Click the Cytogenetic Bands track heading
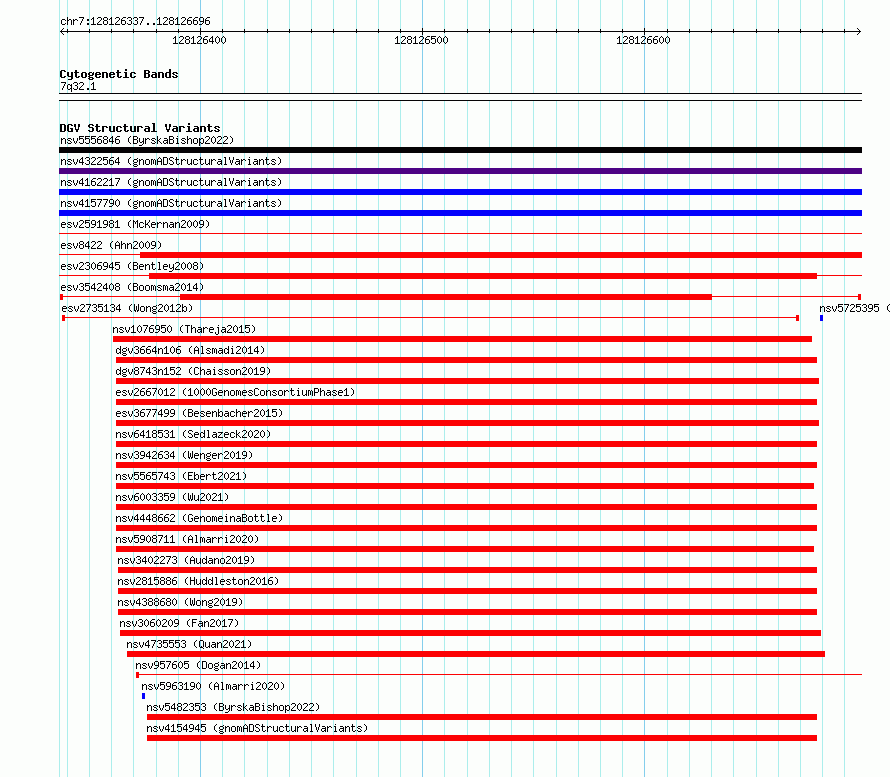Screen dimensions: 890x777 coord(119,74)
